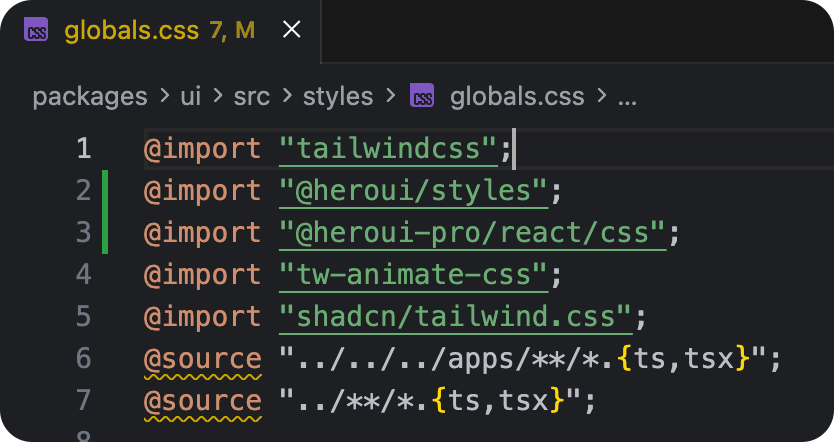Click the green change marker beside line 2
This screenshot has width=834, height=442.
tap(105, 191)
